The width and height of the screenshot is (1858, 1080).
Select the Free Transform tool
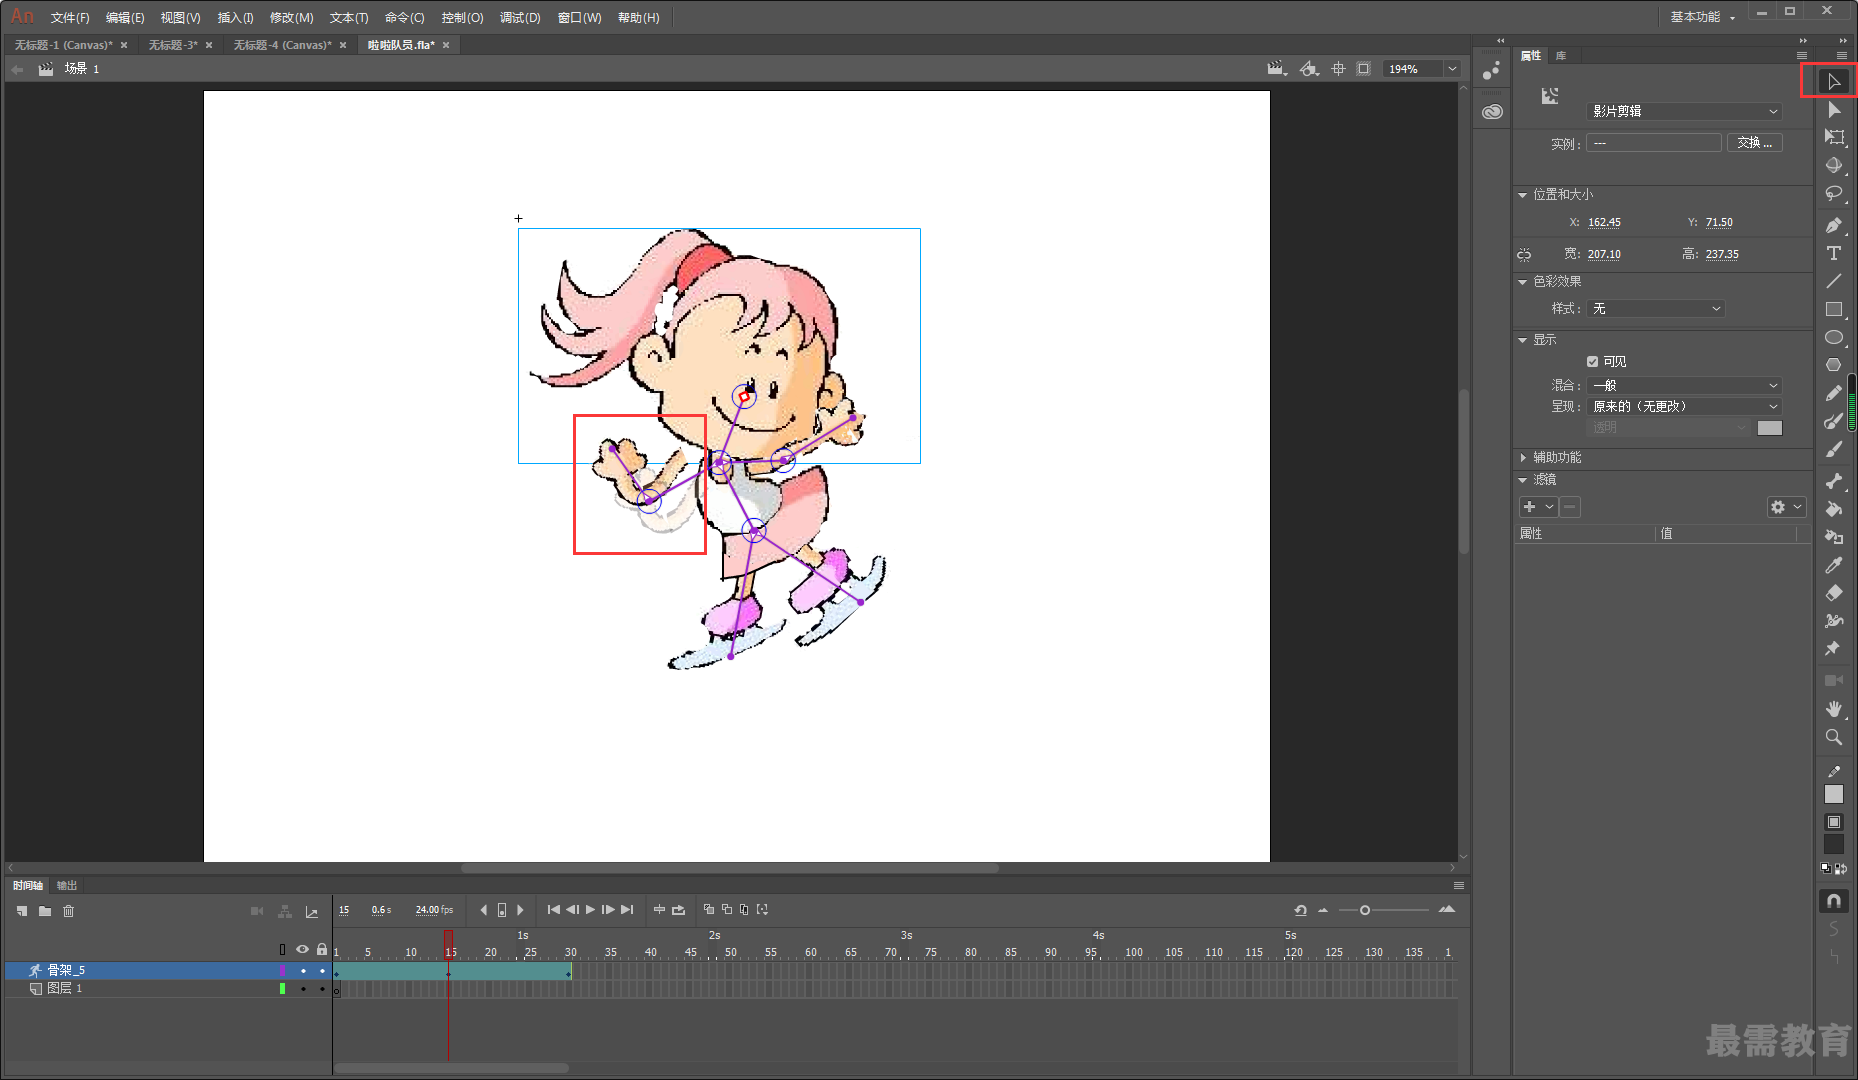click(1833, 137)
